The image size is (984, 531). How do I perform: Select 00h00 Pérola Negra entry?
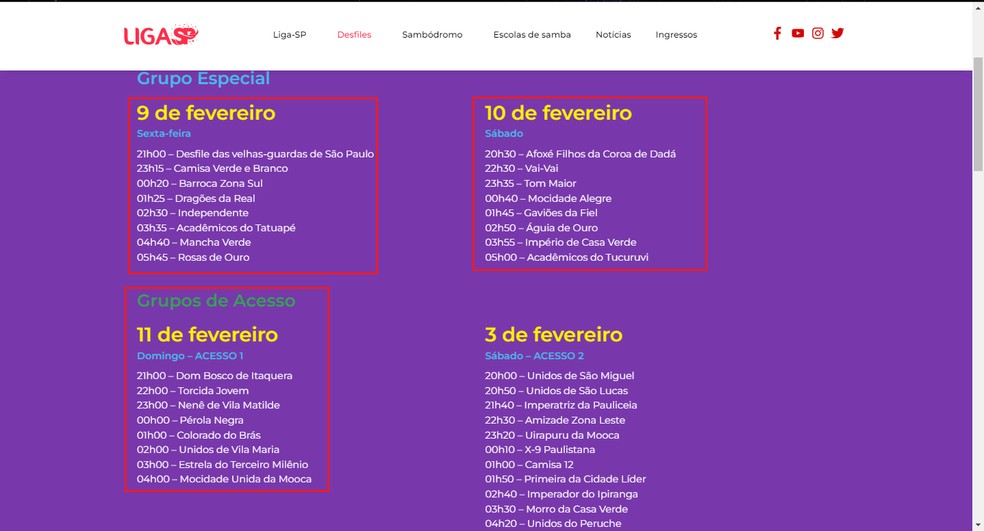pos(190,421)
